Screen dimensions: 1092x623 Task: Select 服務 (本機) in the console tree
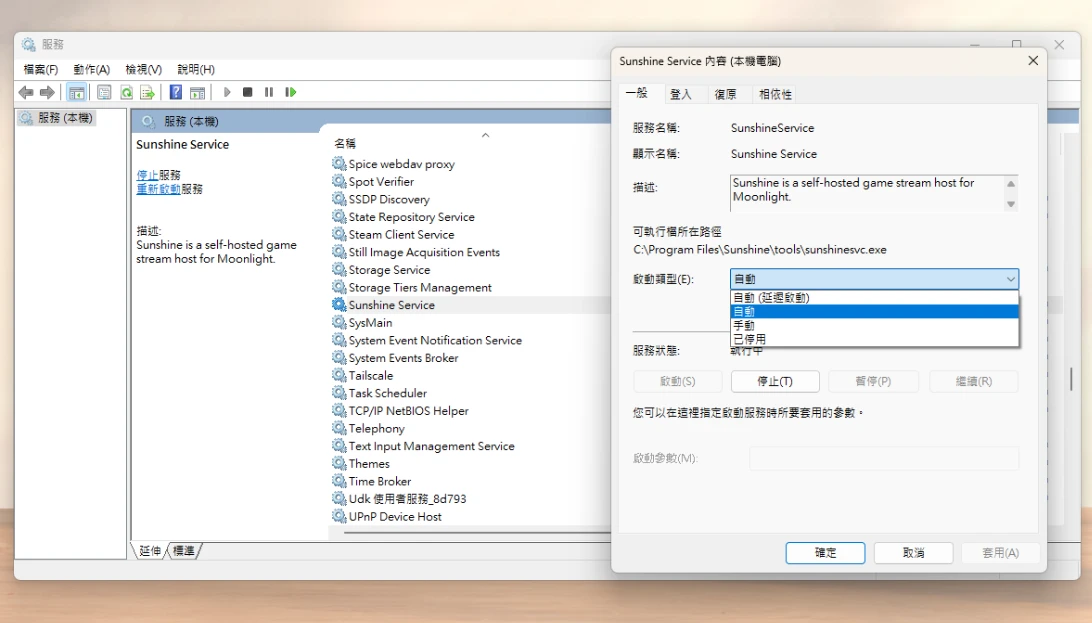coord(56,118)
